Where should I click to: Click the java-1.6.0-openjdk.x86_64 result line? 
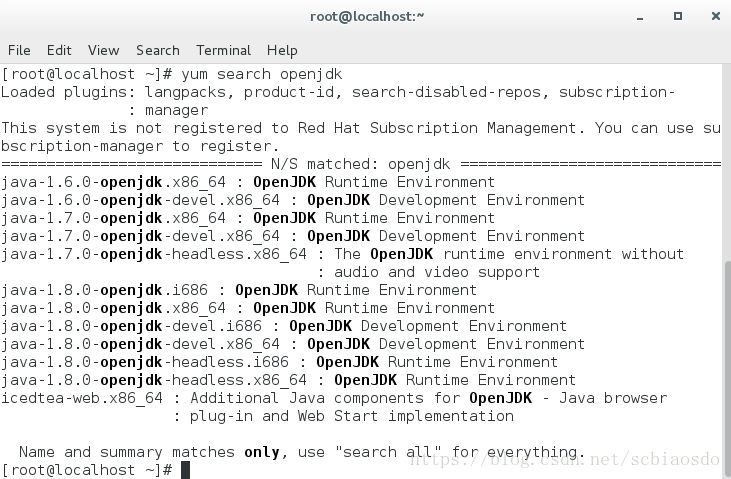click(248, 182)
